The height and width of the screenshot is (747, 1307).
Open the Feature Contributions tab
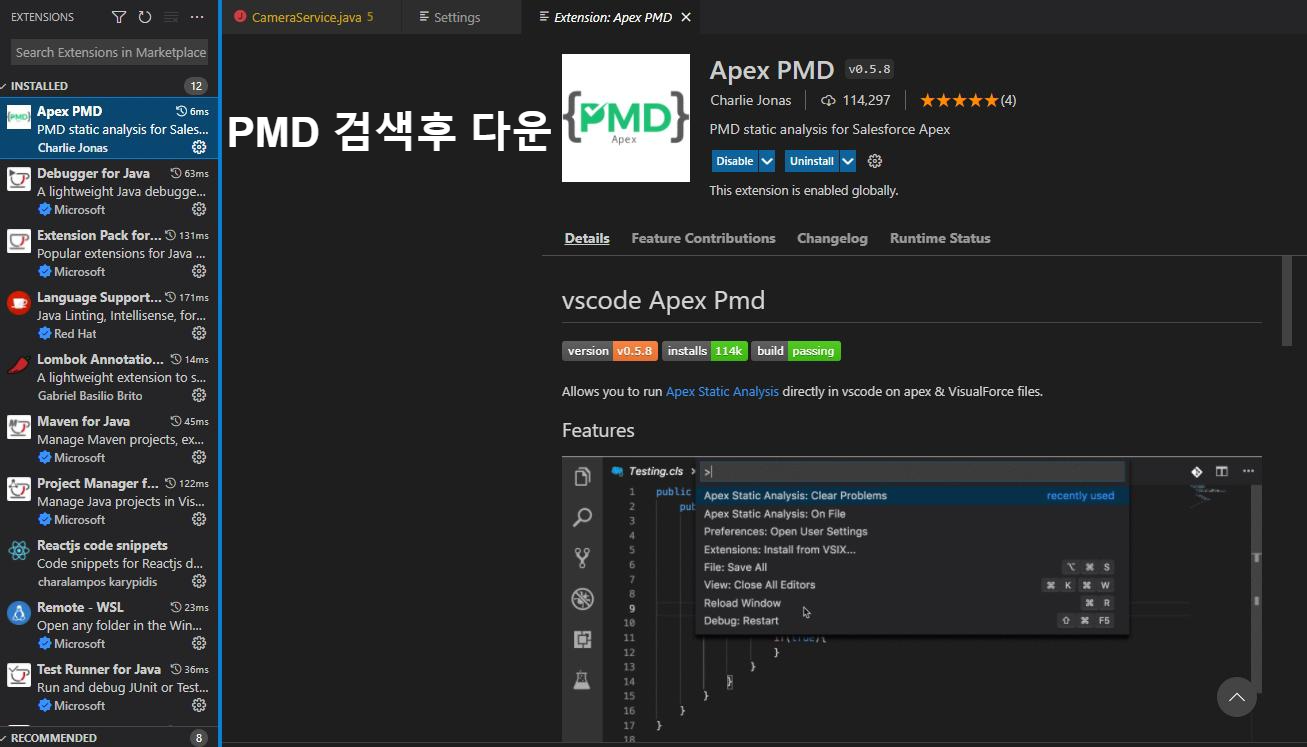[703, 238]
